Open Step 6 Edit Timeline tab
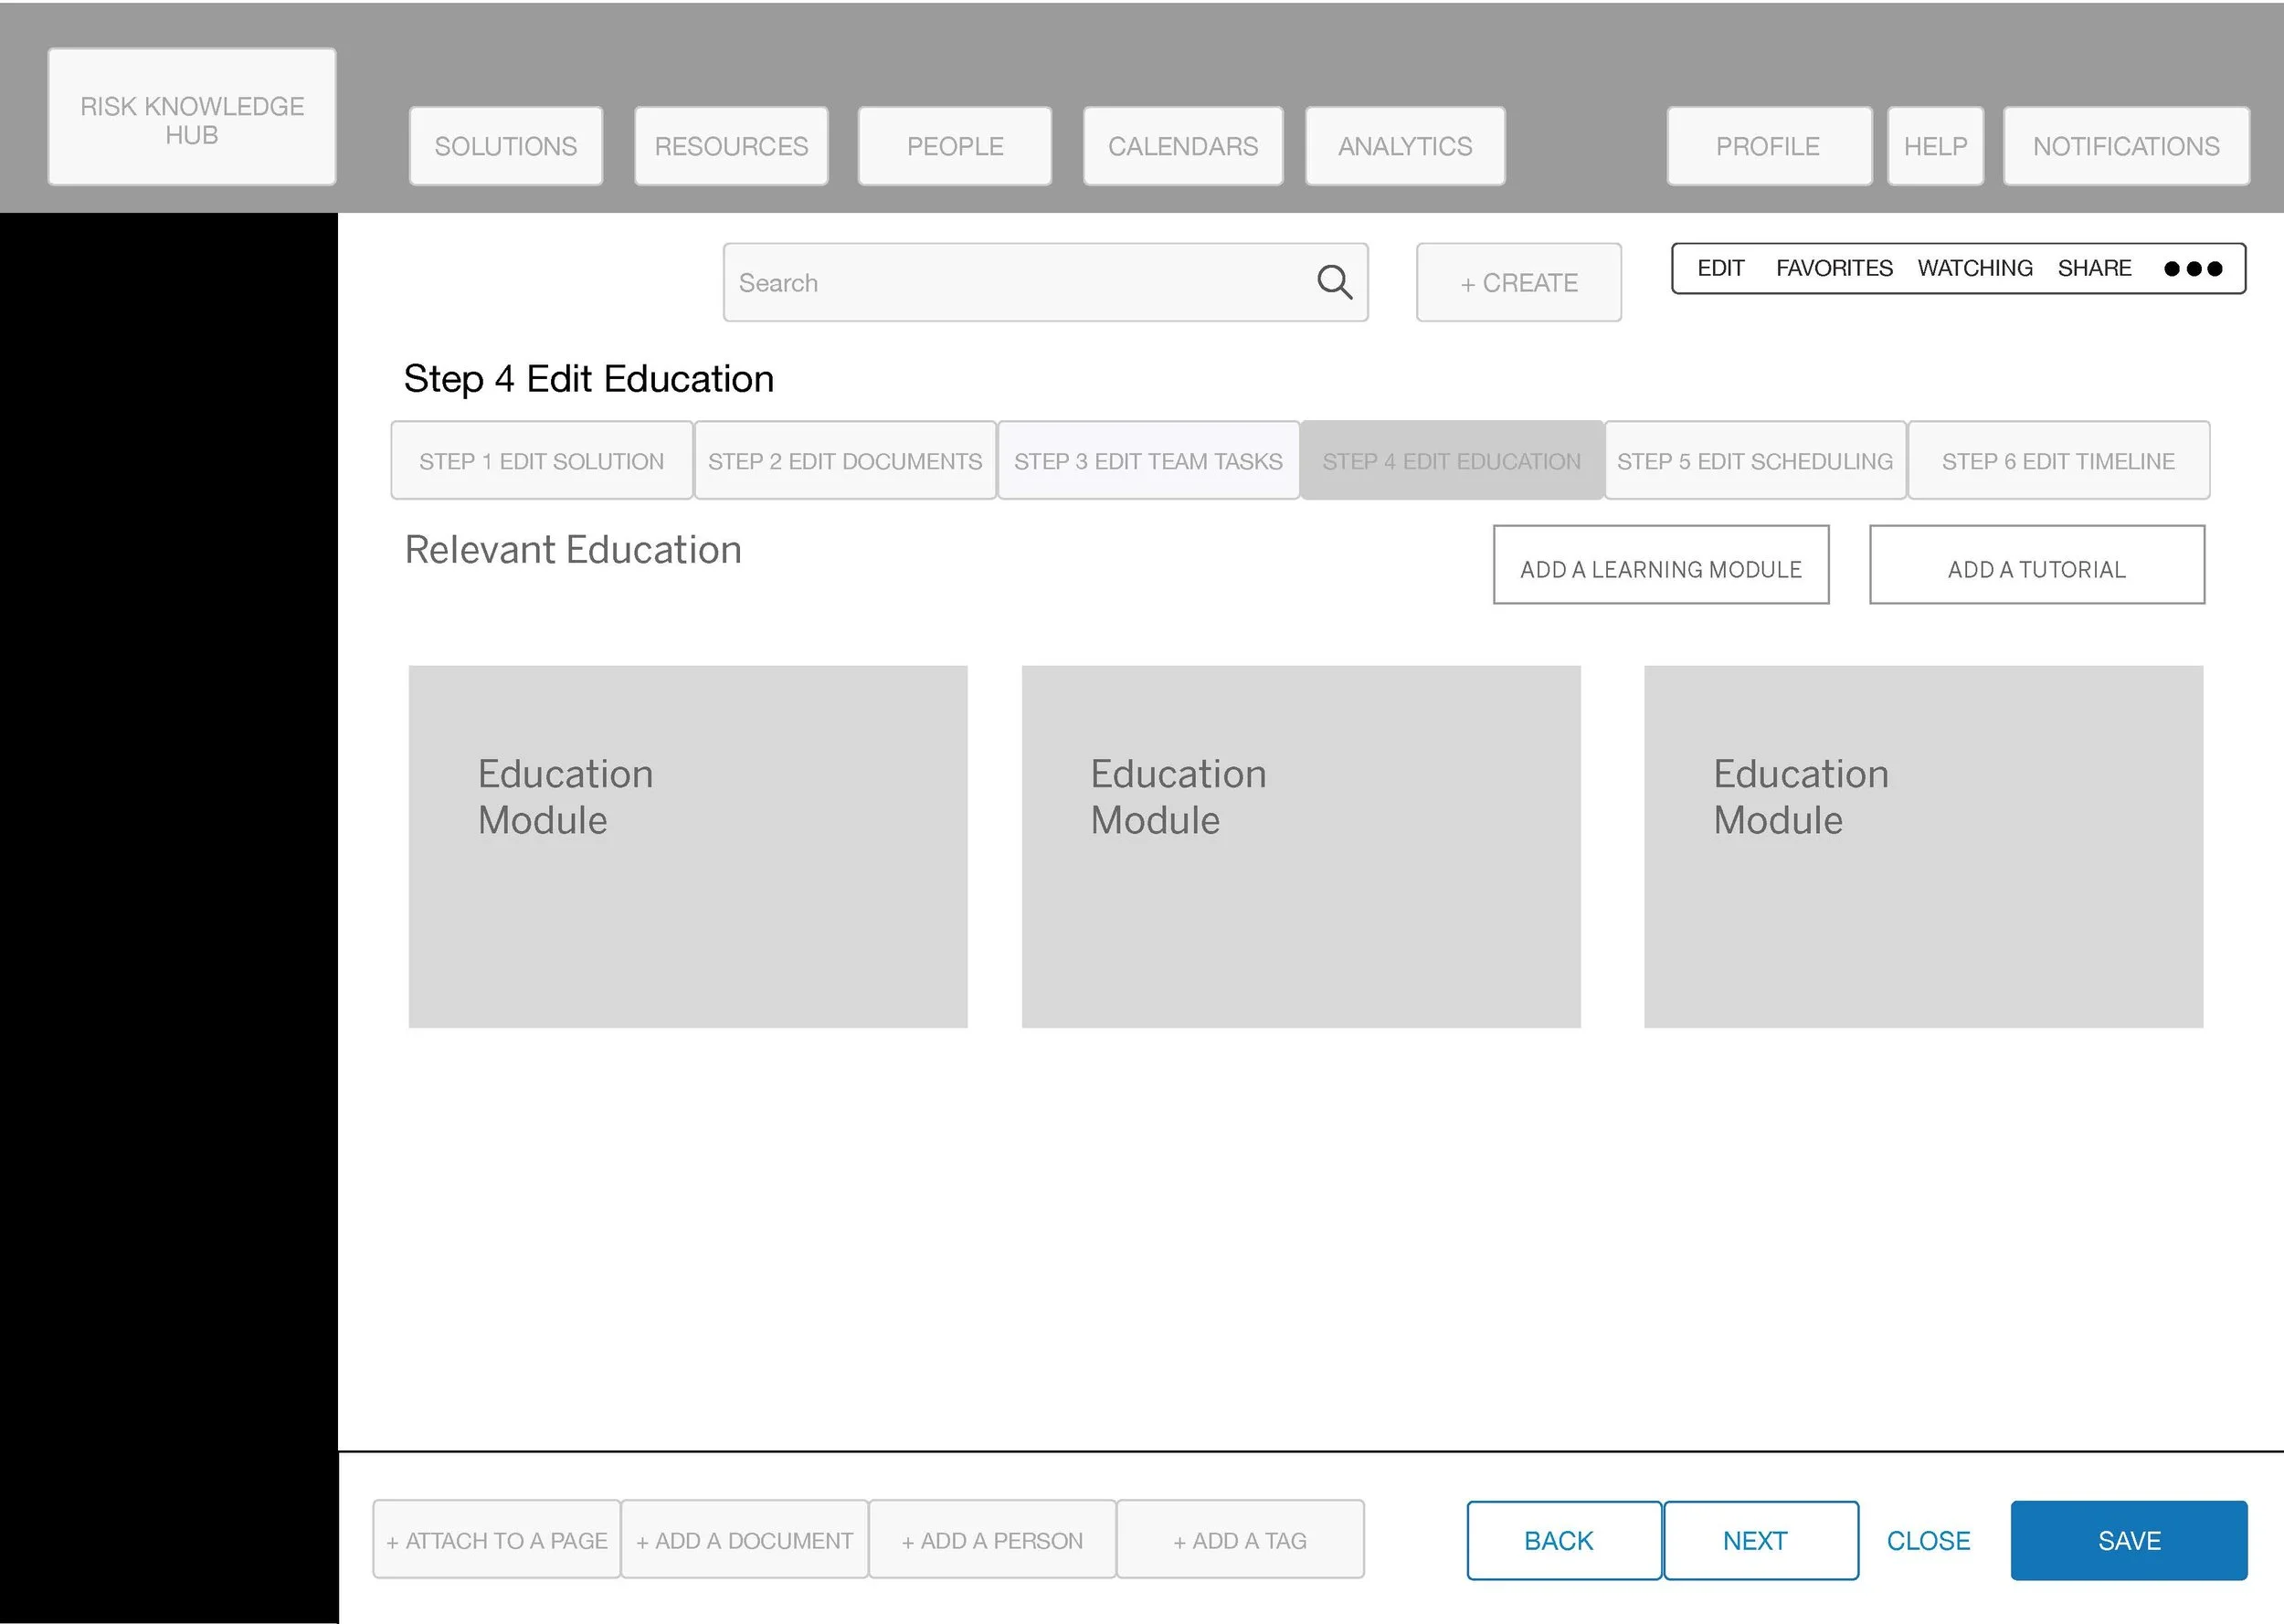The width and height of the screenshot is (2284, 1624). (2058, 461)
